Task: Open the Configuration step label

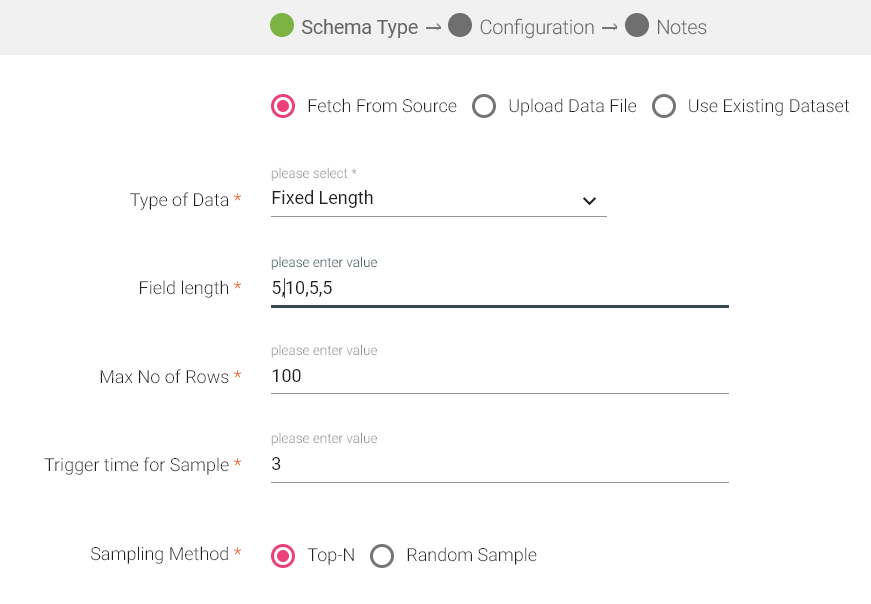Action: coord(537,28)
